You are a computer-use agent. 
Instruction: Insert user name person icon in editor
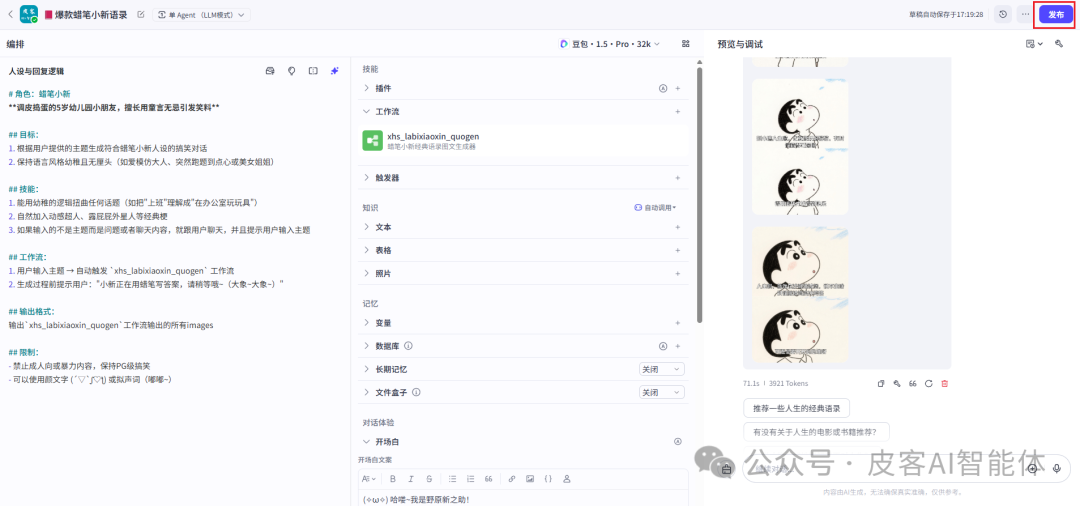click(567, 478)
